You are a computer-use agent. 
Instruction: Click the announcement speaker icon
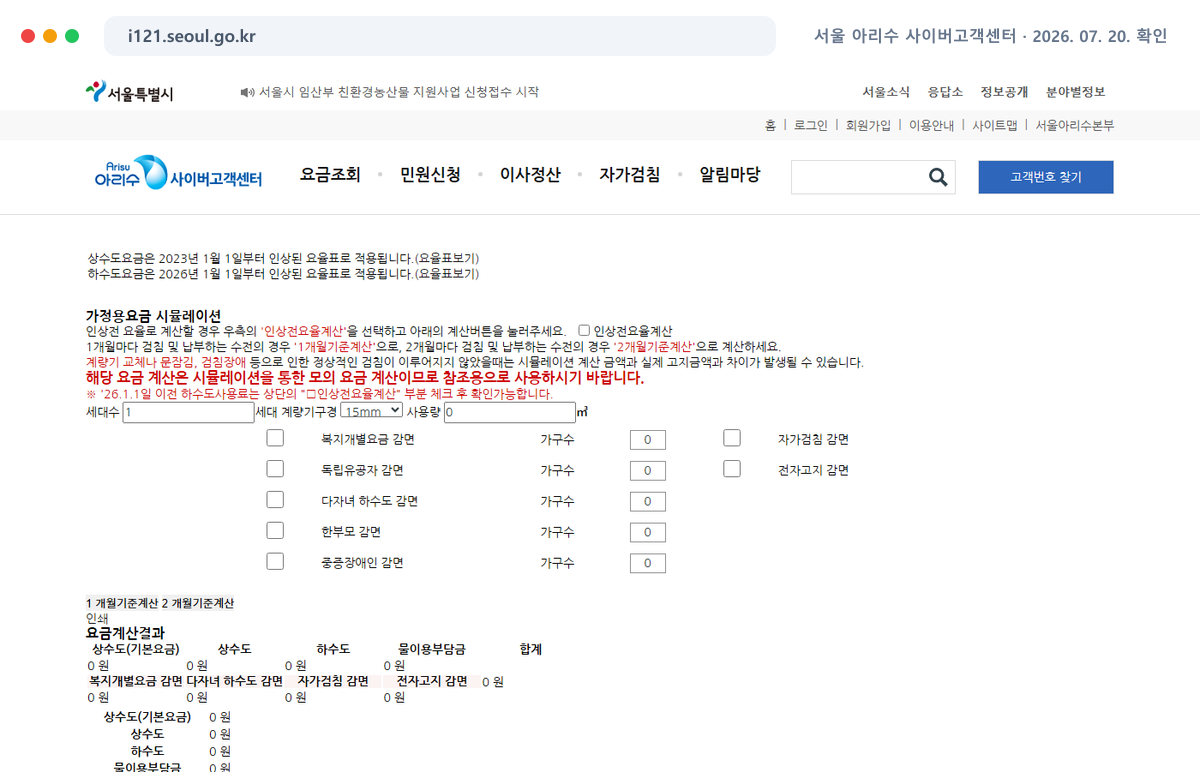248,92
